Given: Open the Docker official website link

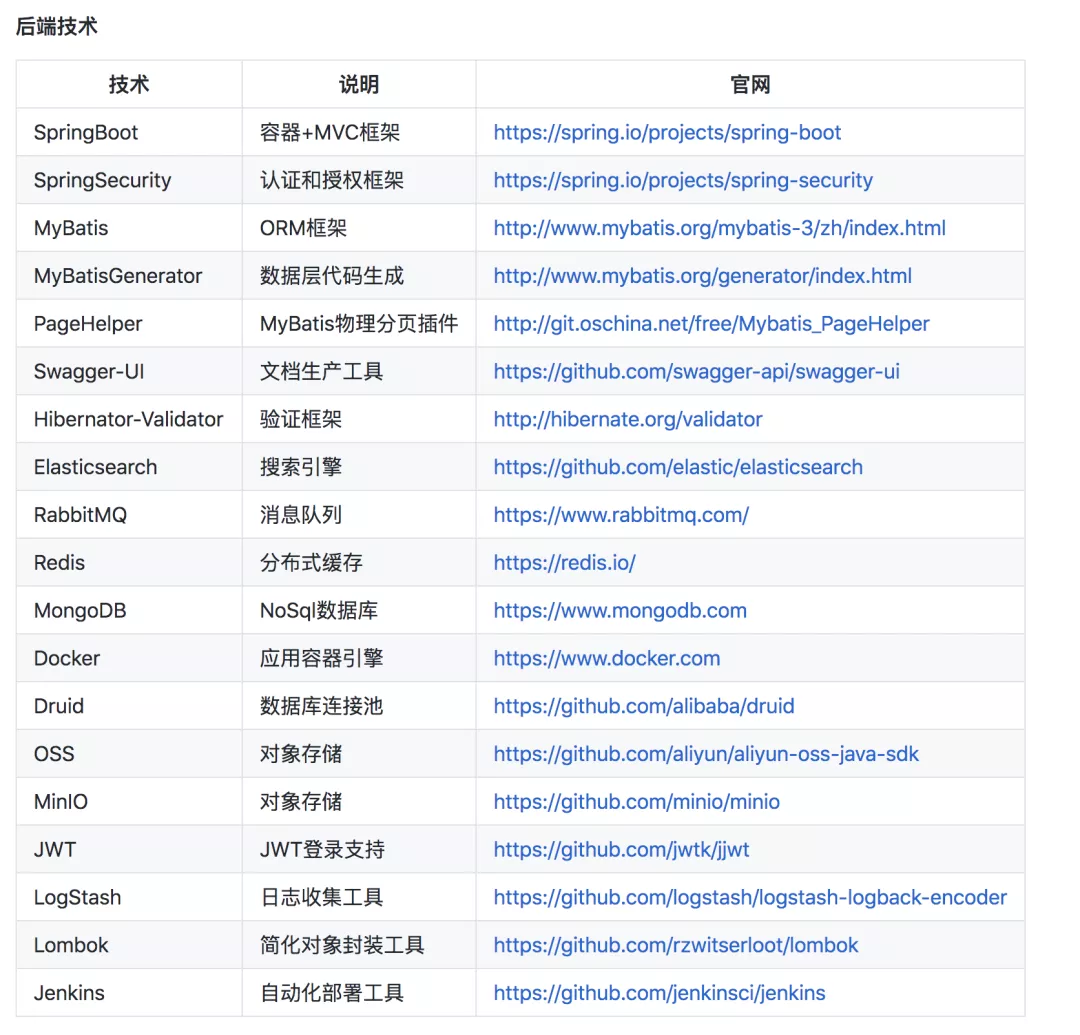Looking at the screenshot, I should pos(607,658).
